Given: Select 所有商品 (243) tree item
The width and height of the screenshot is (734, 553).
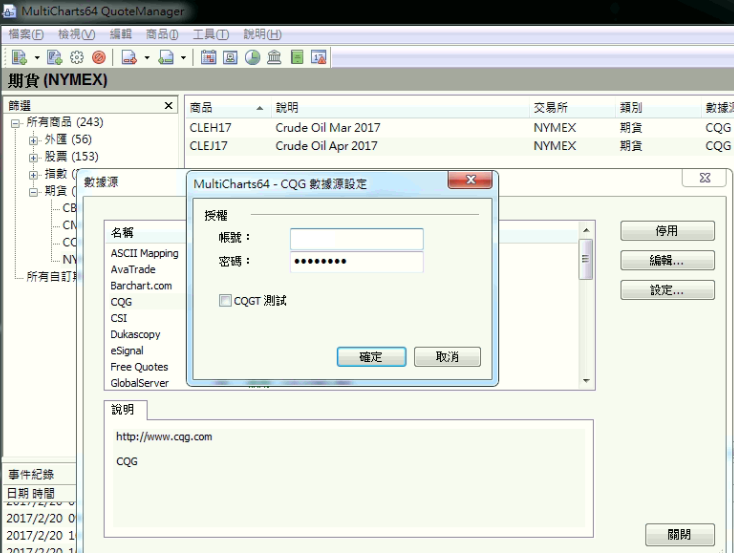Looking at the screenshot, I should click(x=65, y=122).
